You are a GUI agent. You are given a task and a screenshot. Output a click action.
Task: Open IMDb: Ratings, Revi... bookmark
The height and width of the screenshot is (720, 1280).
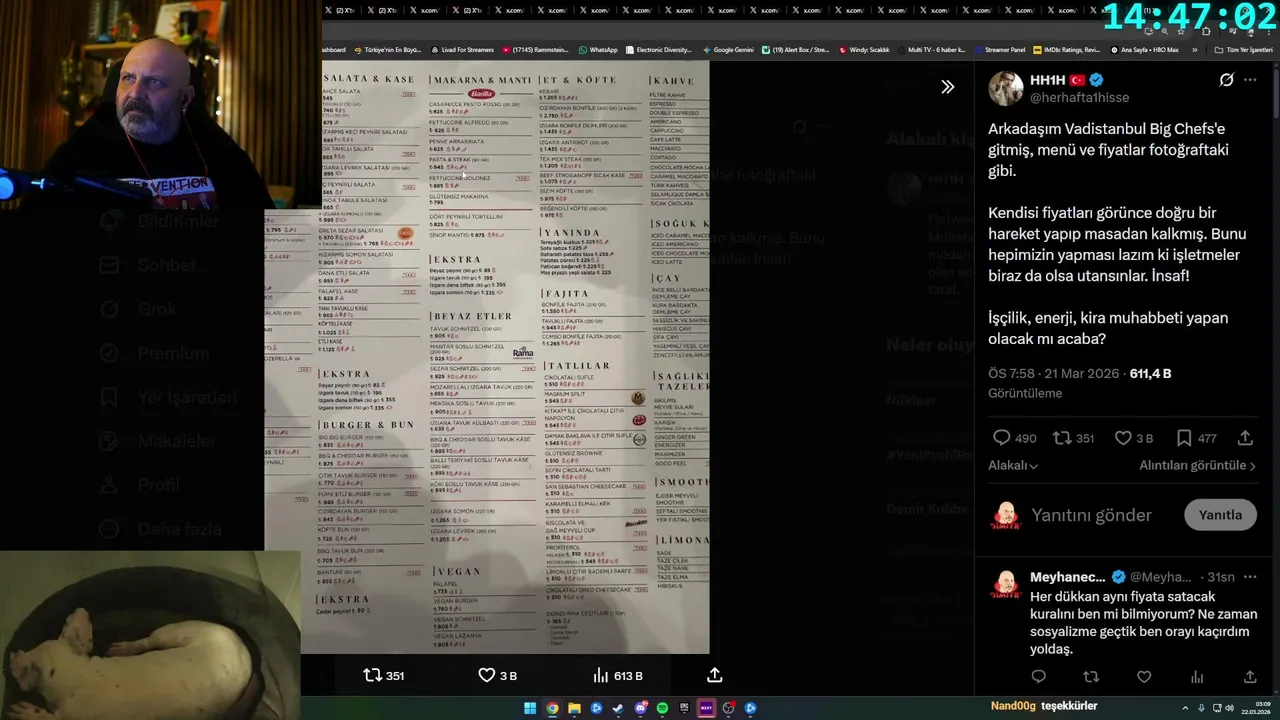1066,49
